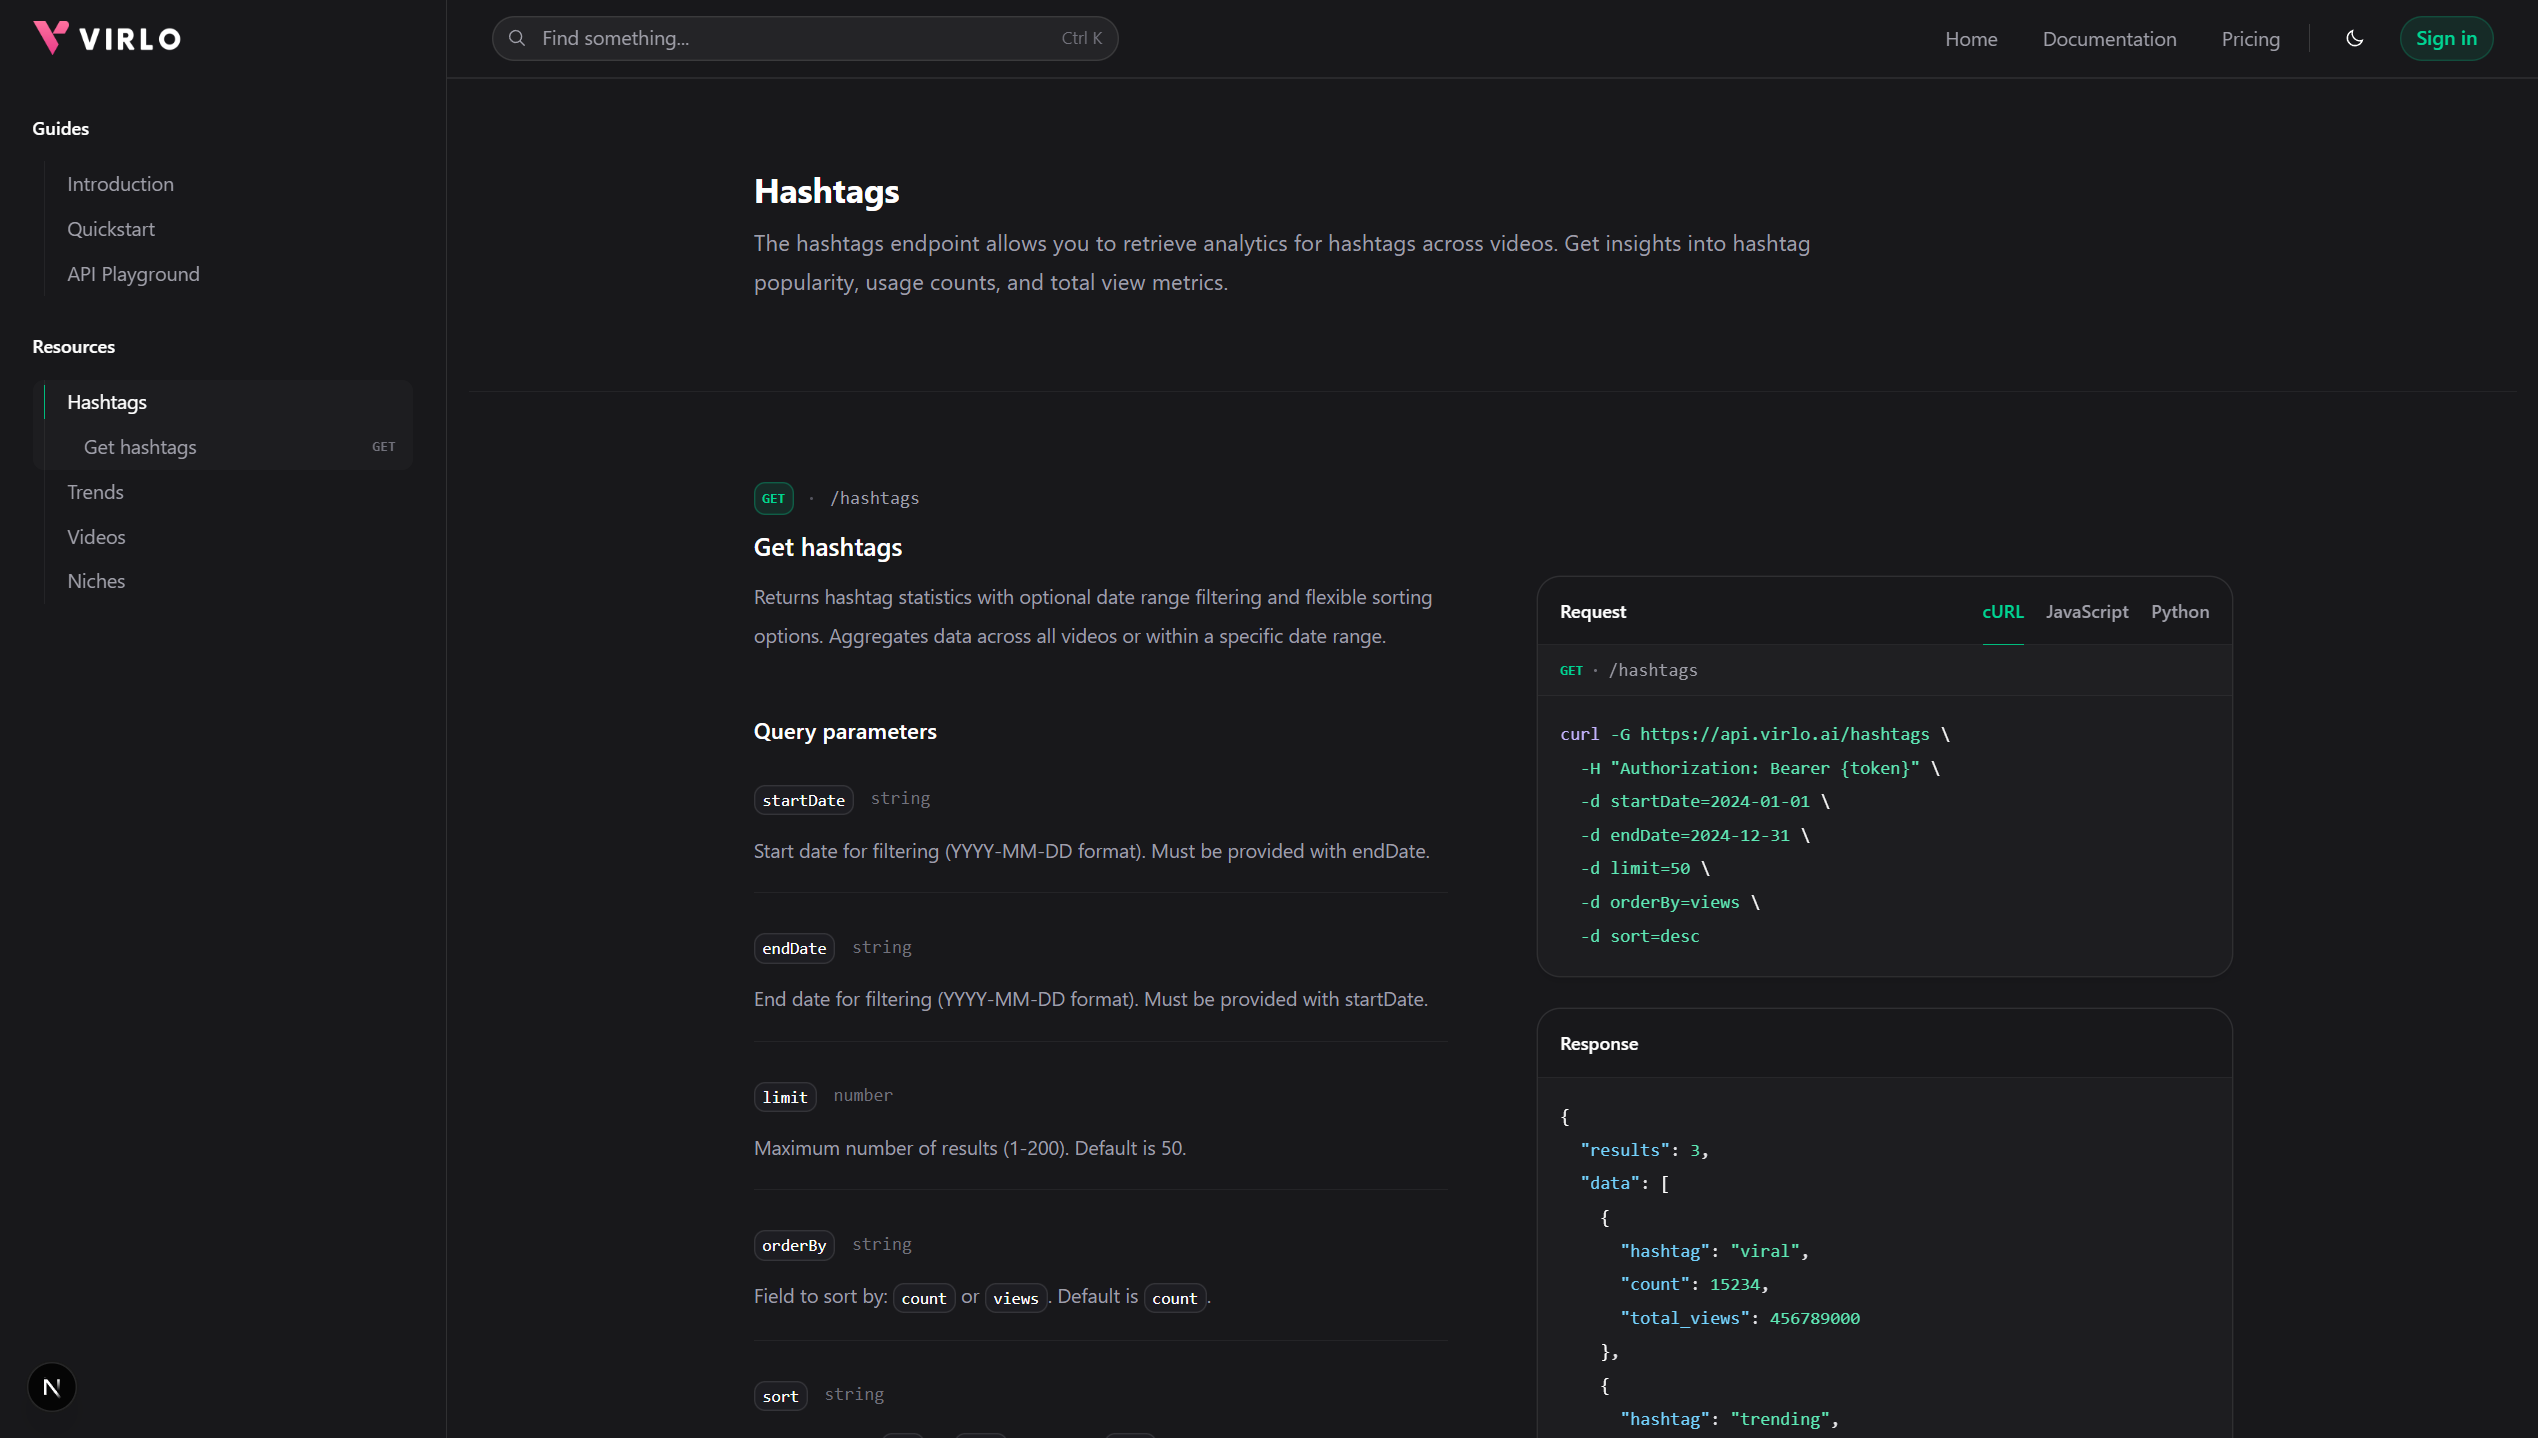2538x1438 pixels.
Task: Open the Pricing page link
Action: 2250,39
